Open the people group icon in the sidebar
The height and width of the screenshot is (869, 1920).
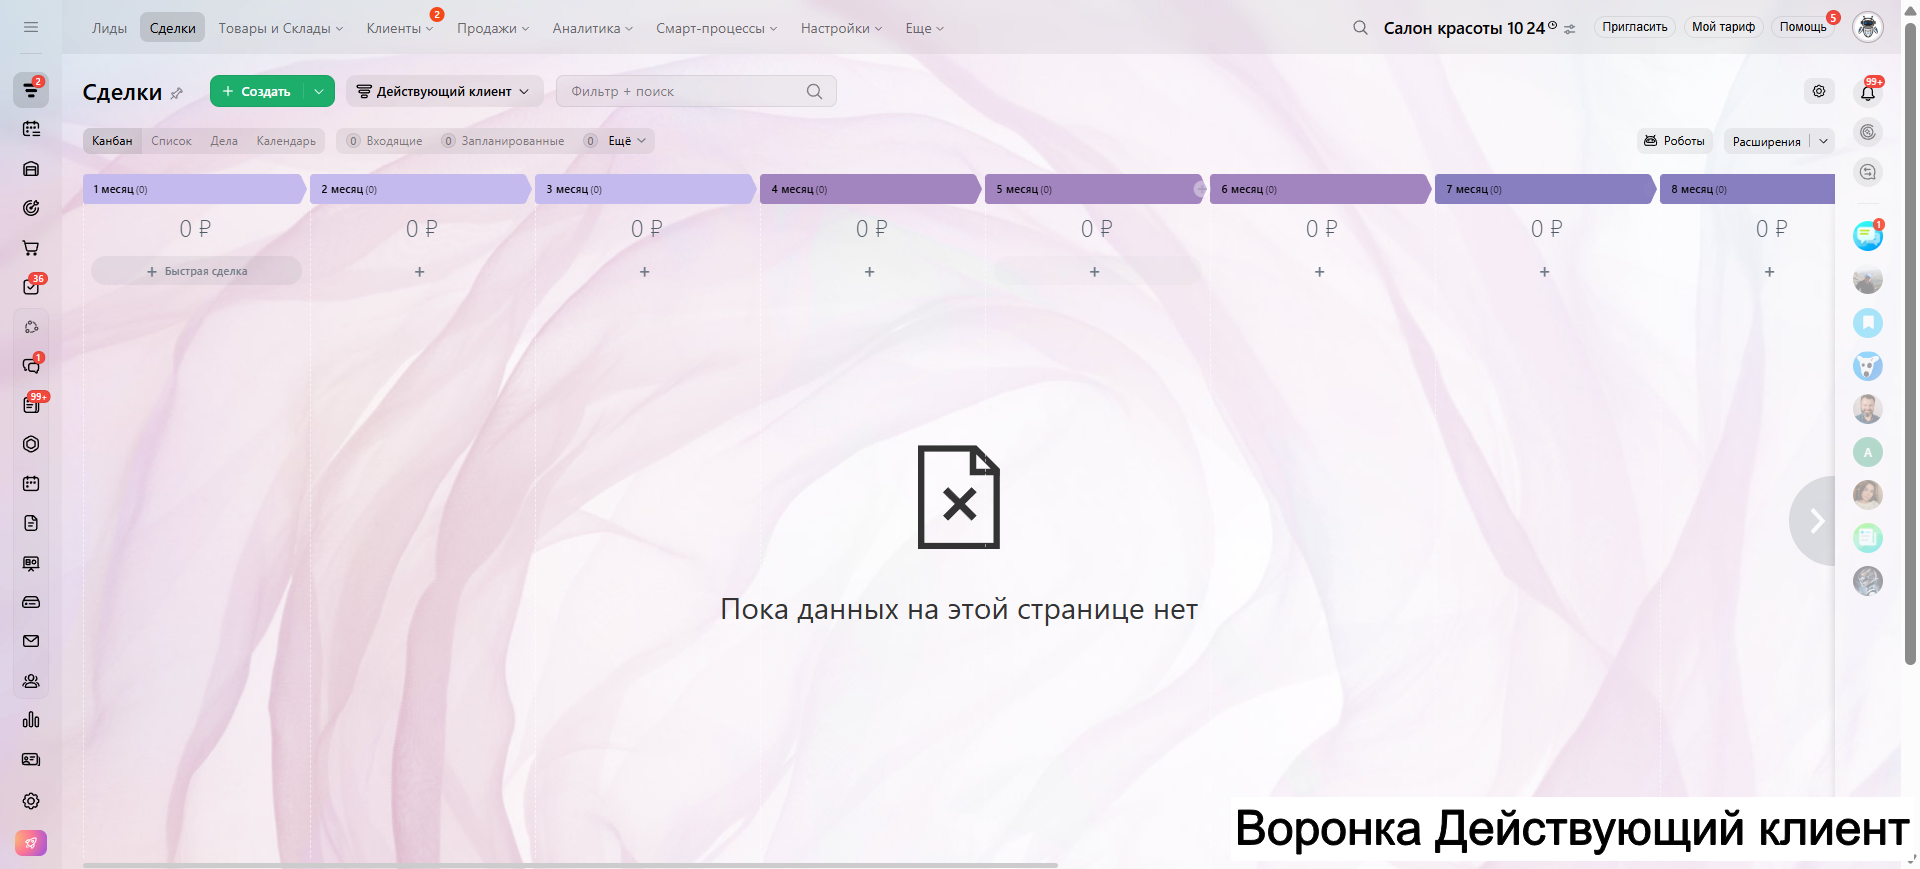[31, 681]
